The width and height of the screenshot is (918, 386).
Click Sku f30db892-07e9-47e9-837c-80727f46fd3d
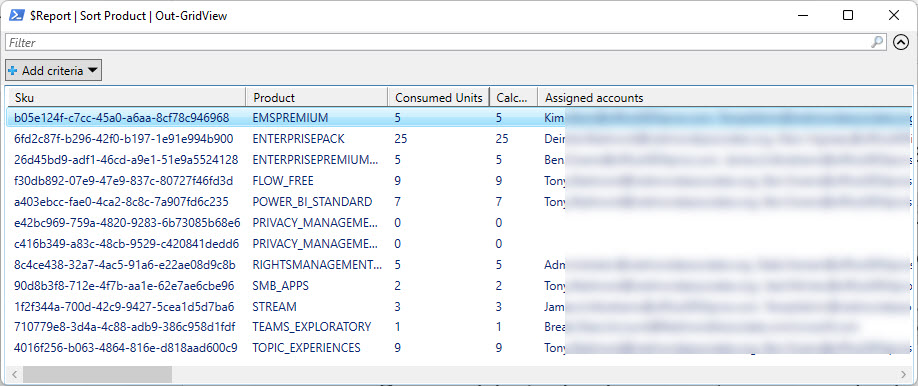click(124, 180)
